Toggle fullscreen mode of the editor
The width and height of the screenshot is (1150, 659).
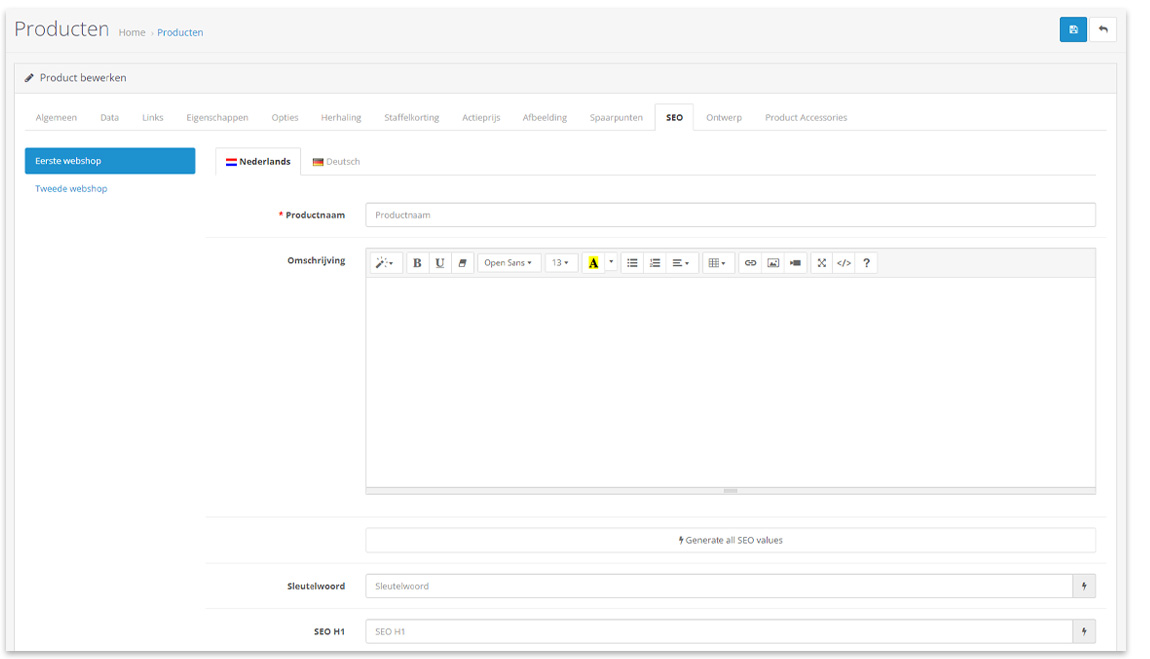821,263
